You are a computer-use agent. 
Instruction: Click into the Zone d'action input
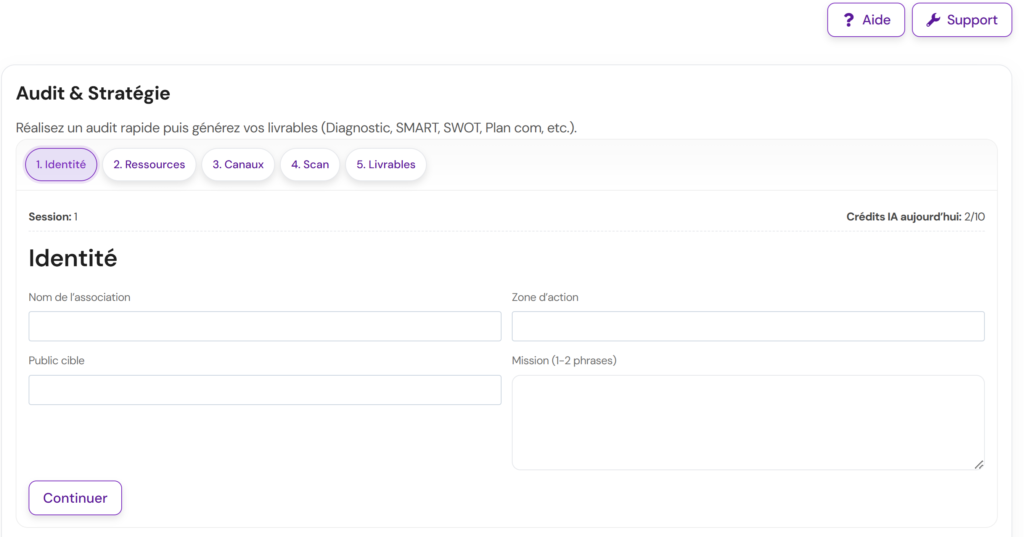pyautogui.click(x=748, y=326)
